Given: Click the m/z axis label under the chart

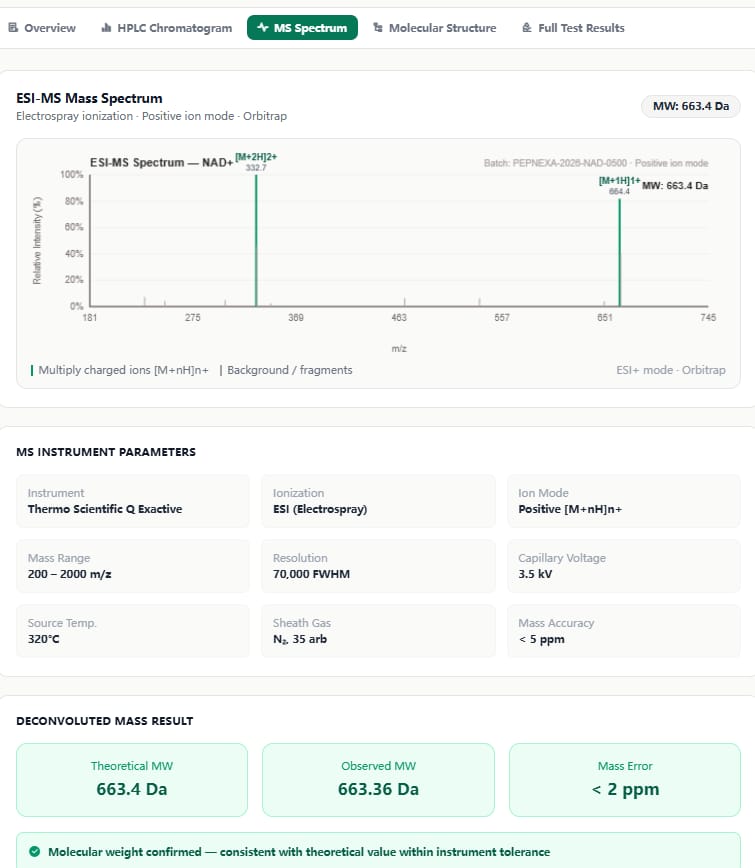Looking at the screenshot, I should tap(399, 348).
